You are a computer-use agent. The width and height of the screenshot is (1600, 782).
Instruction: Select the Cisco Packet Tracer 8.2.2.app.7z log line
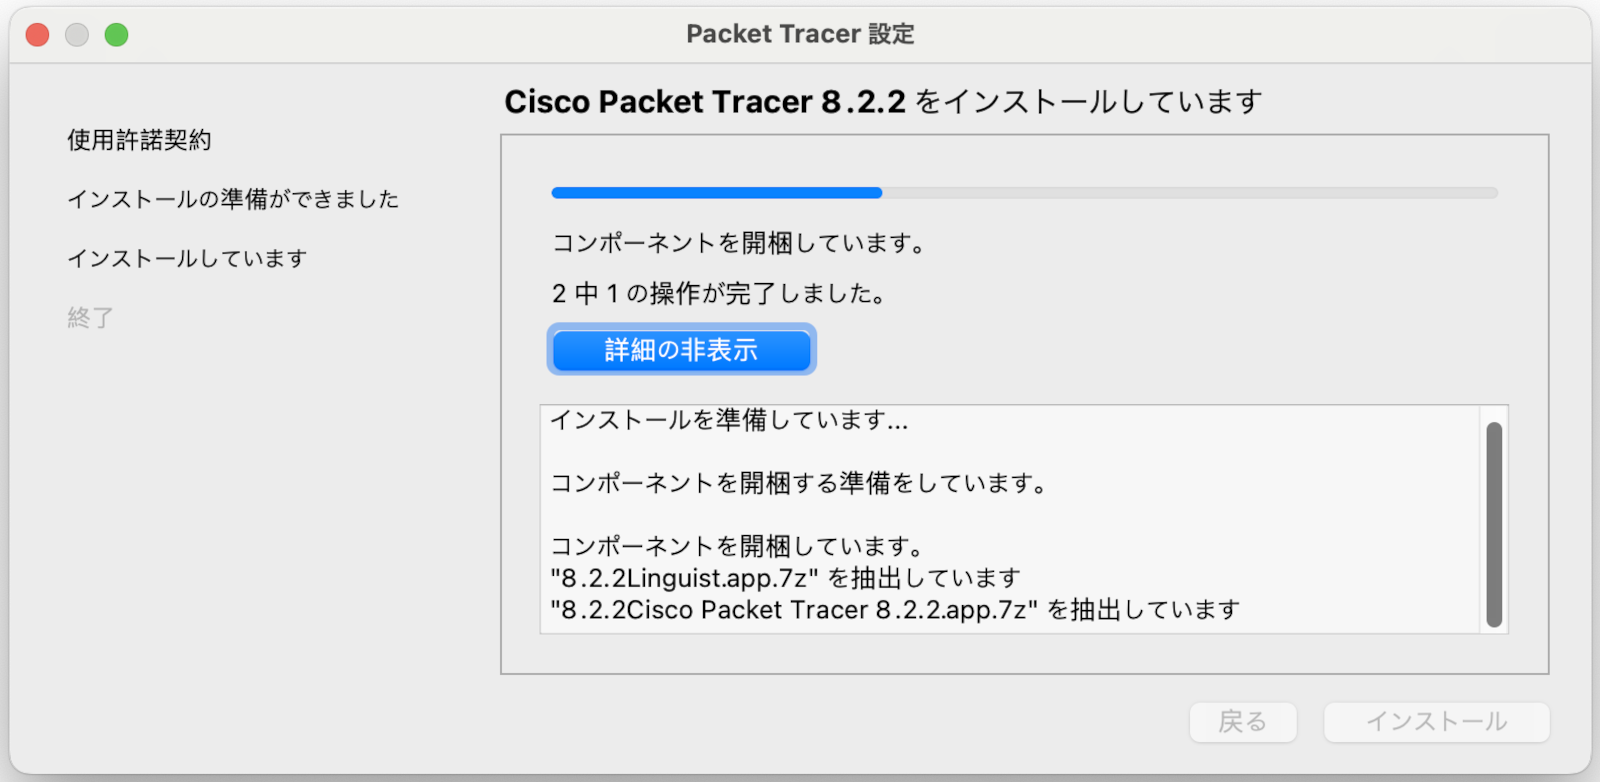[895, 610]
